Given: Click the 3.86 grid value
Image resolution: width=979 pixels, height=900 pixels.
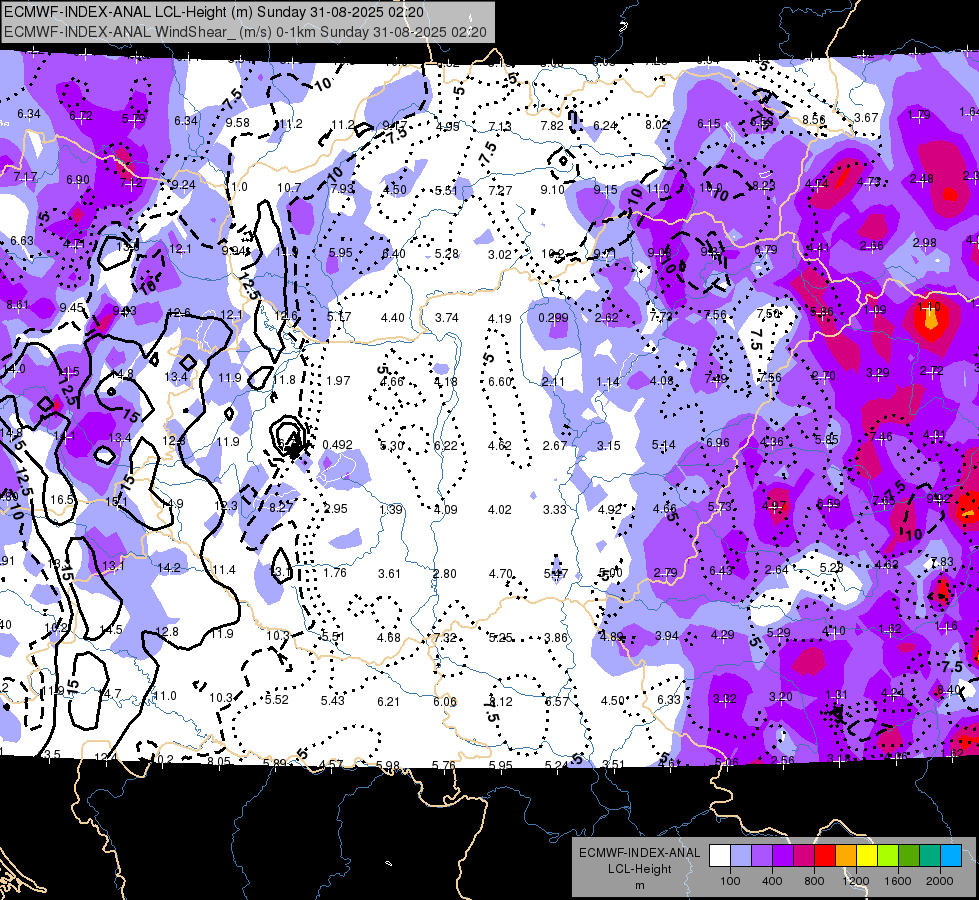Looking at the screenshot, I should (x=556, y=638).
